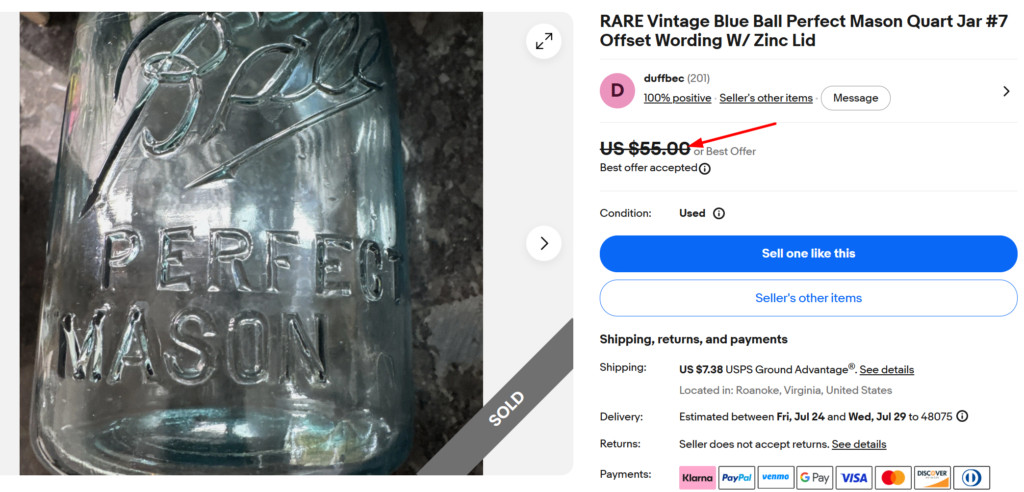This screenshot has height=492, width=1024.
Task: Select the Discover card icon
Action: coord(932,478)
